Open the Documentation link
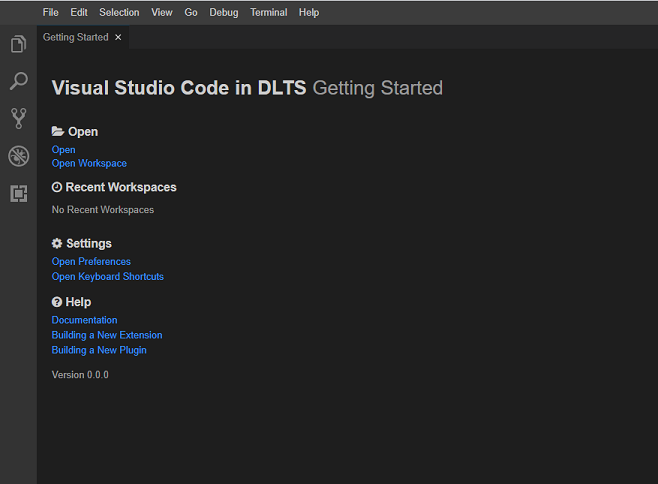 pyautogui.click(x=84, y=320)
